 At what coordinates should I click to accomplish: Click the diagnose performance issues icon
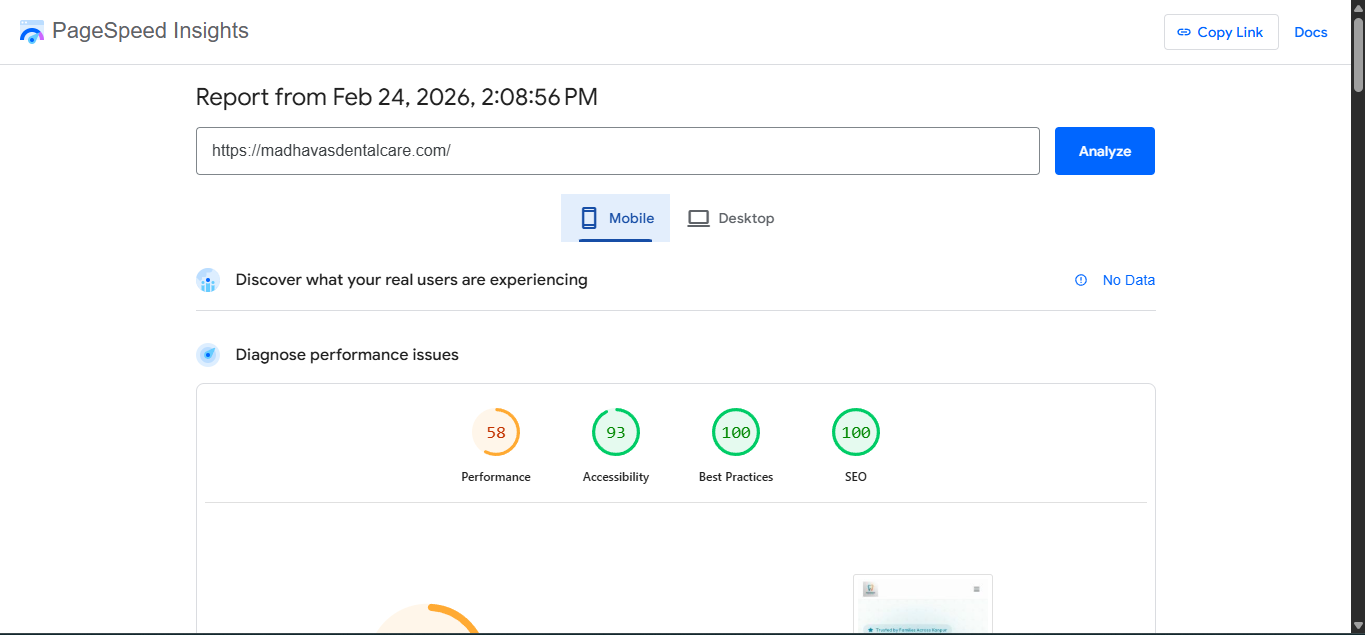pos(208,355)
